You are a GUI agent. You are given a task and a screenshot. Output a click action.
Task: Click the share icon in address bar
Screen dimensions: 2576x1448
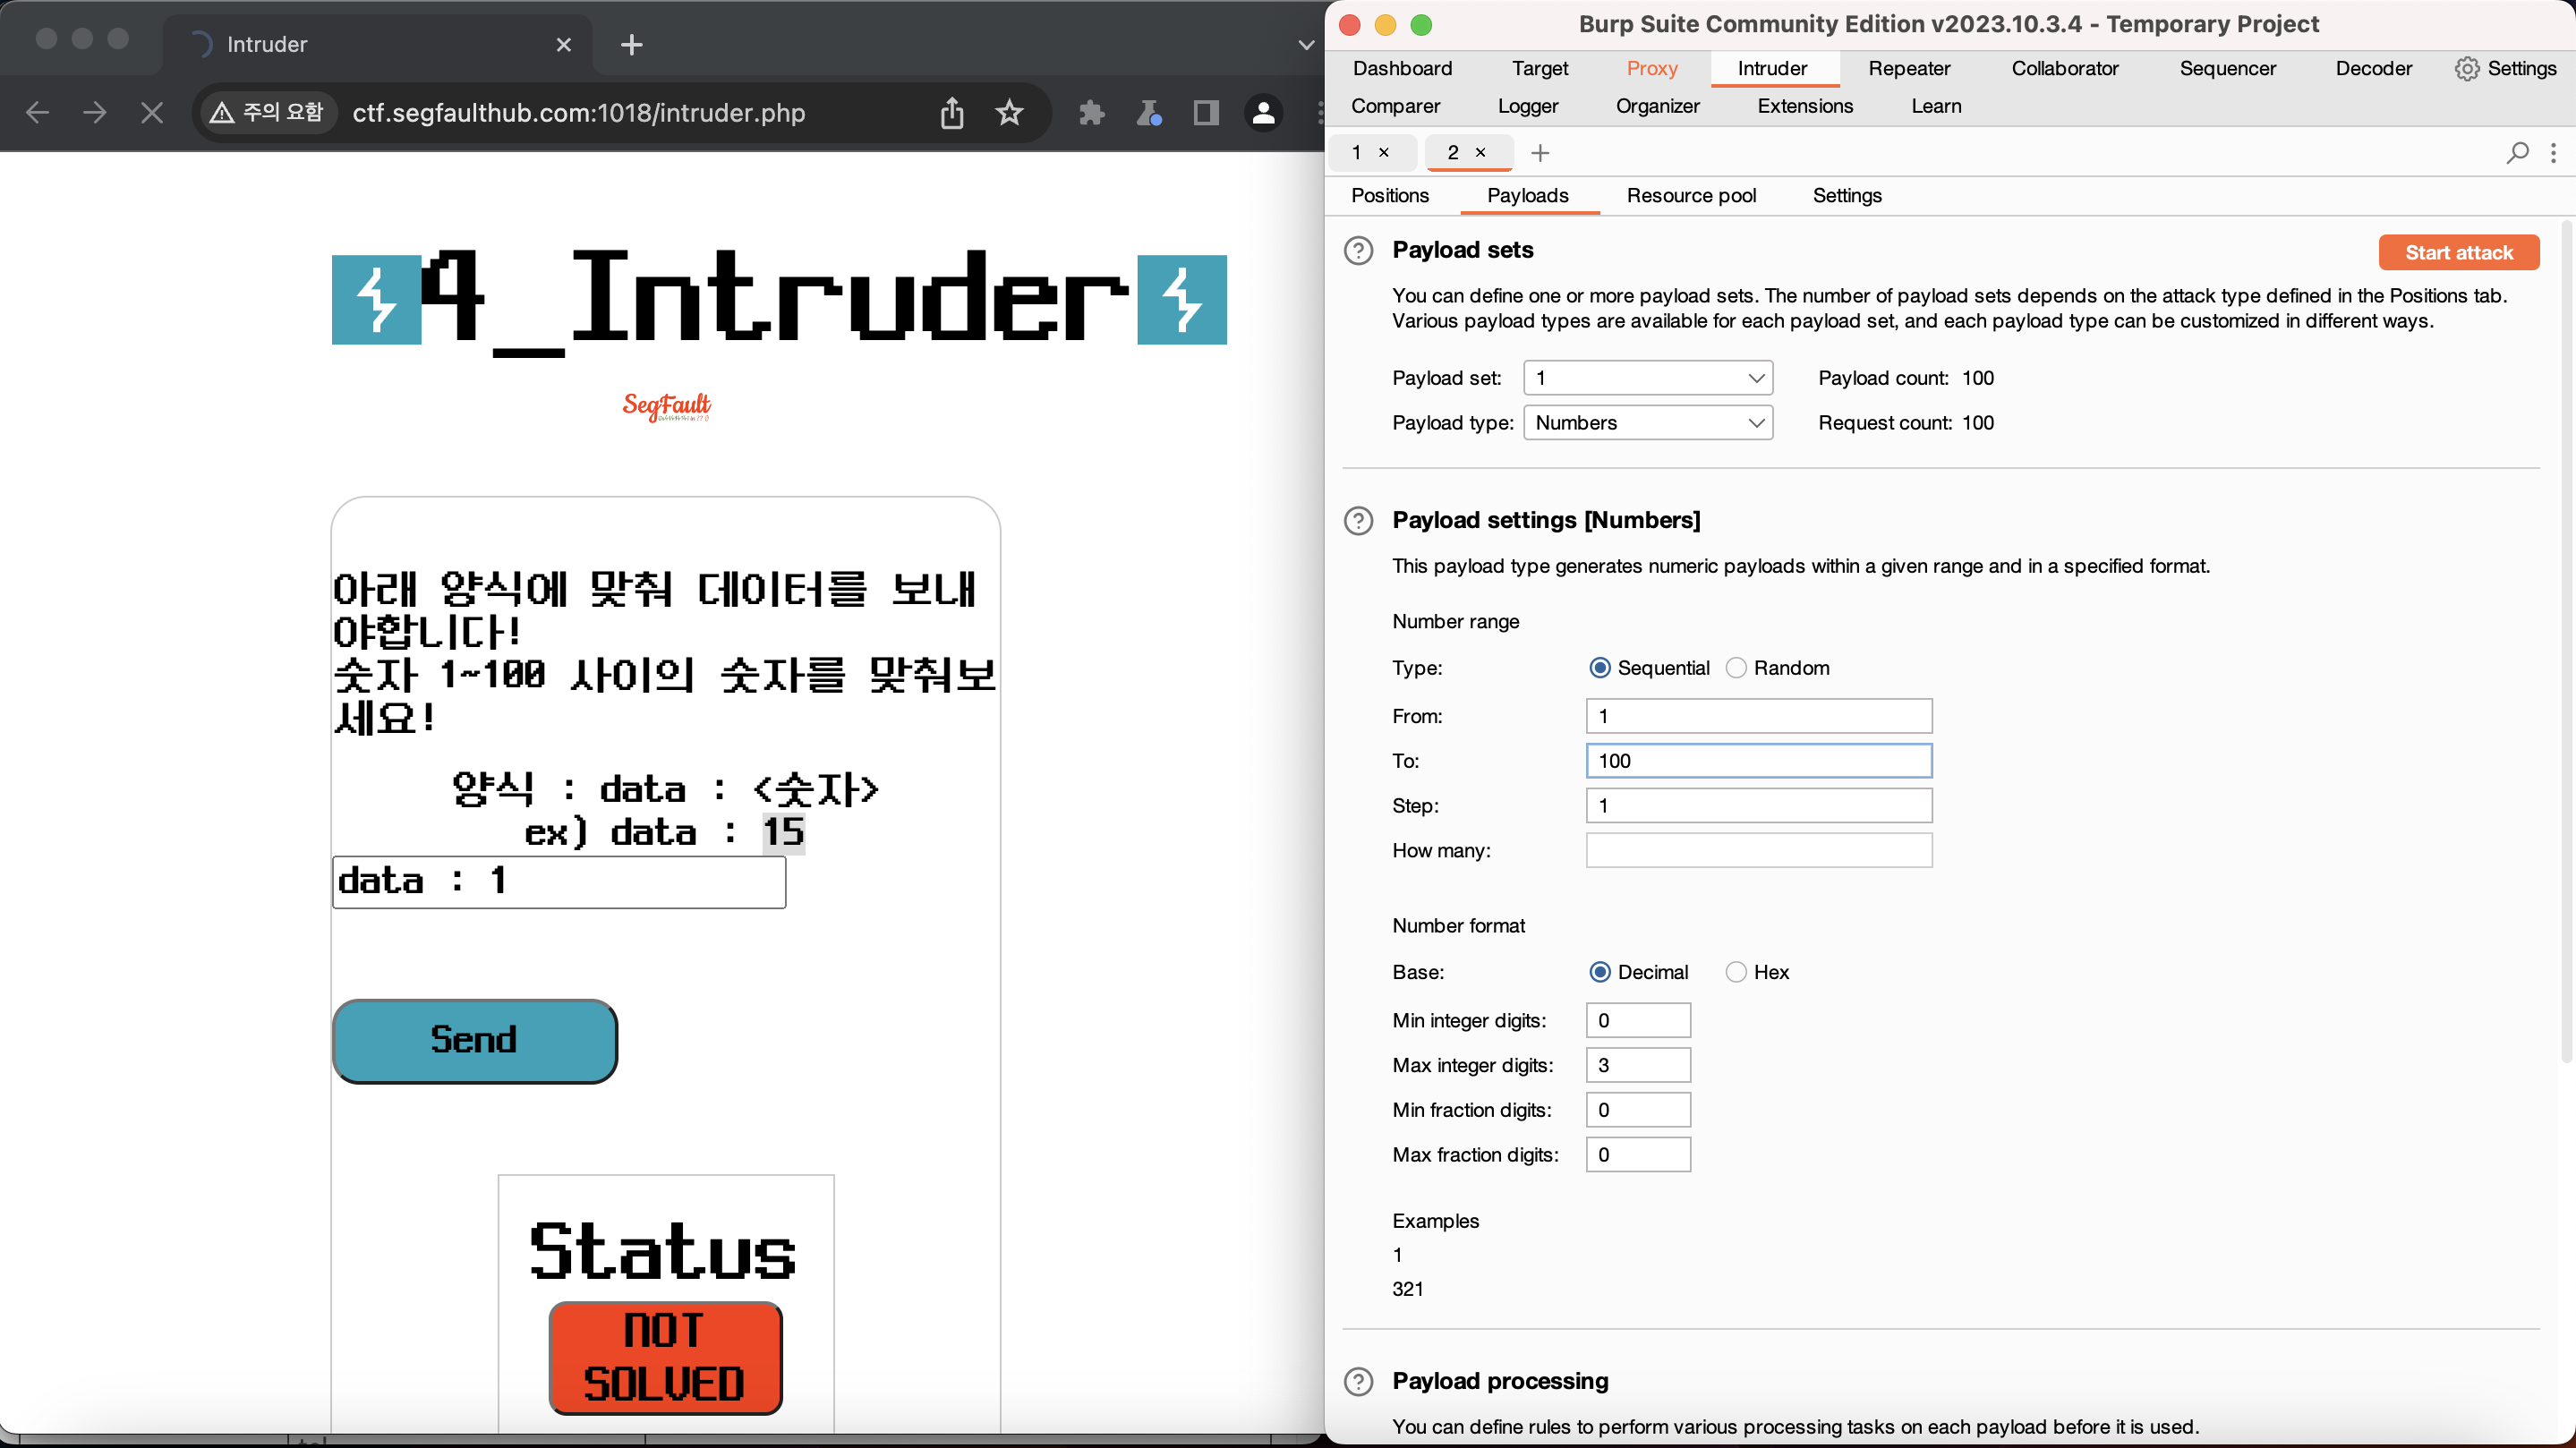[952, 113]
